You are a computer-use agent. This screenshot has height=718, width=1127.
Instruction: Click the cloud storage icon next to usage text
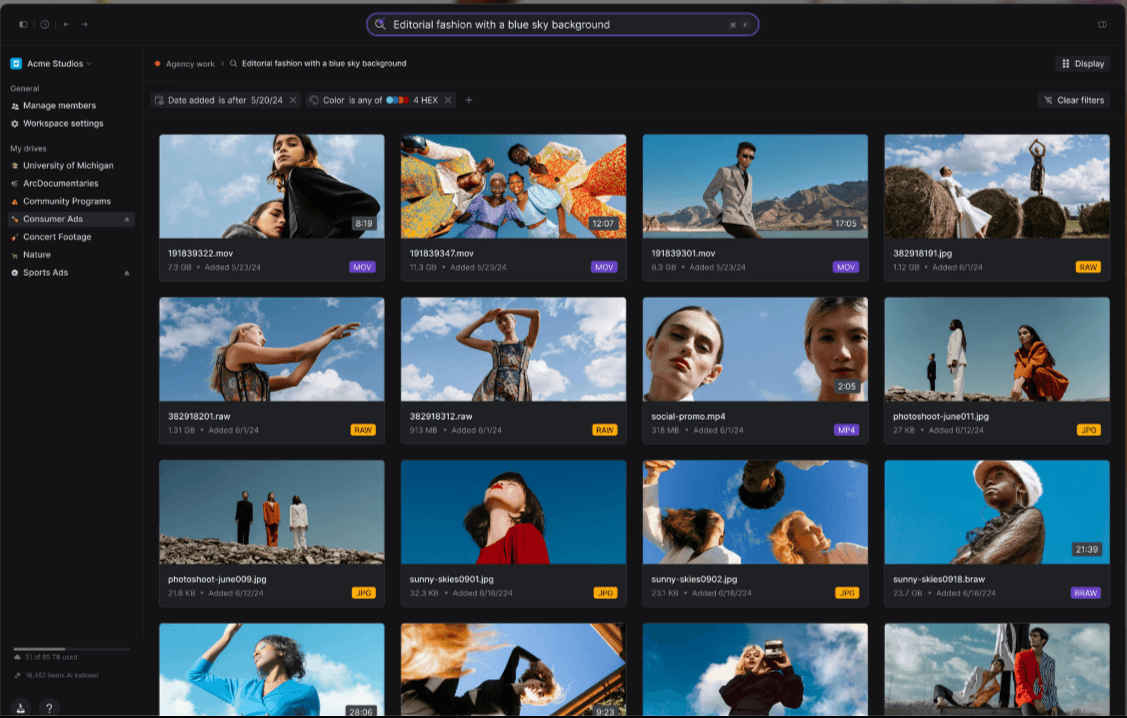[17, 657]
